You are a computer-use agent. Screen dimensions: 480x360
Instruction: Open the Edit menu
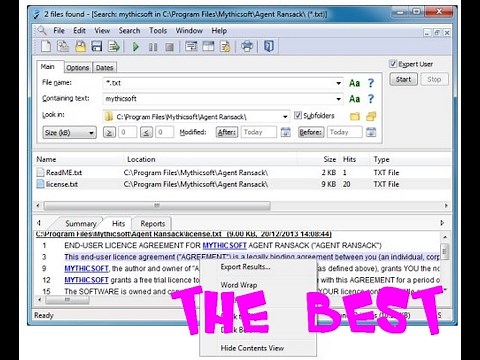coord(79,31)
